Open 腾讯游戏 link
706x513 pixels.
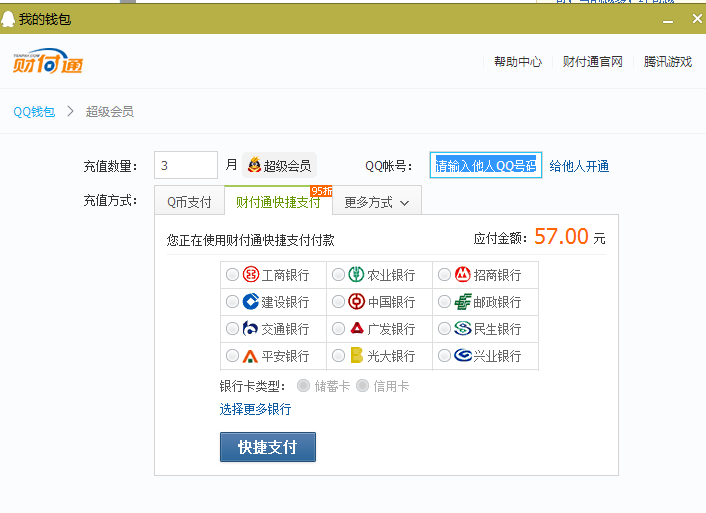[668, 62]
